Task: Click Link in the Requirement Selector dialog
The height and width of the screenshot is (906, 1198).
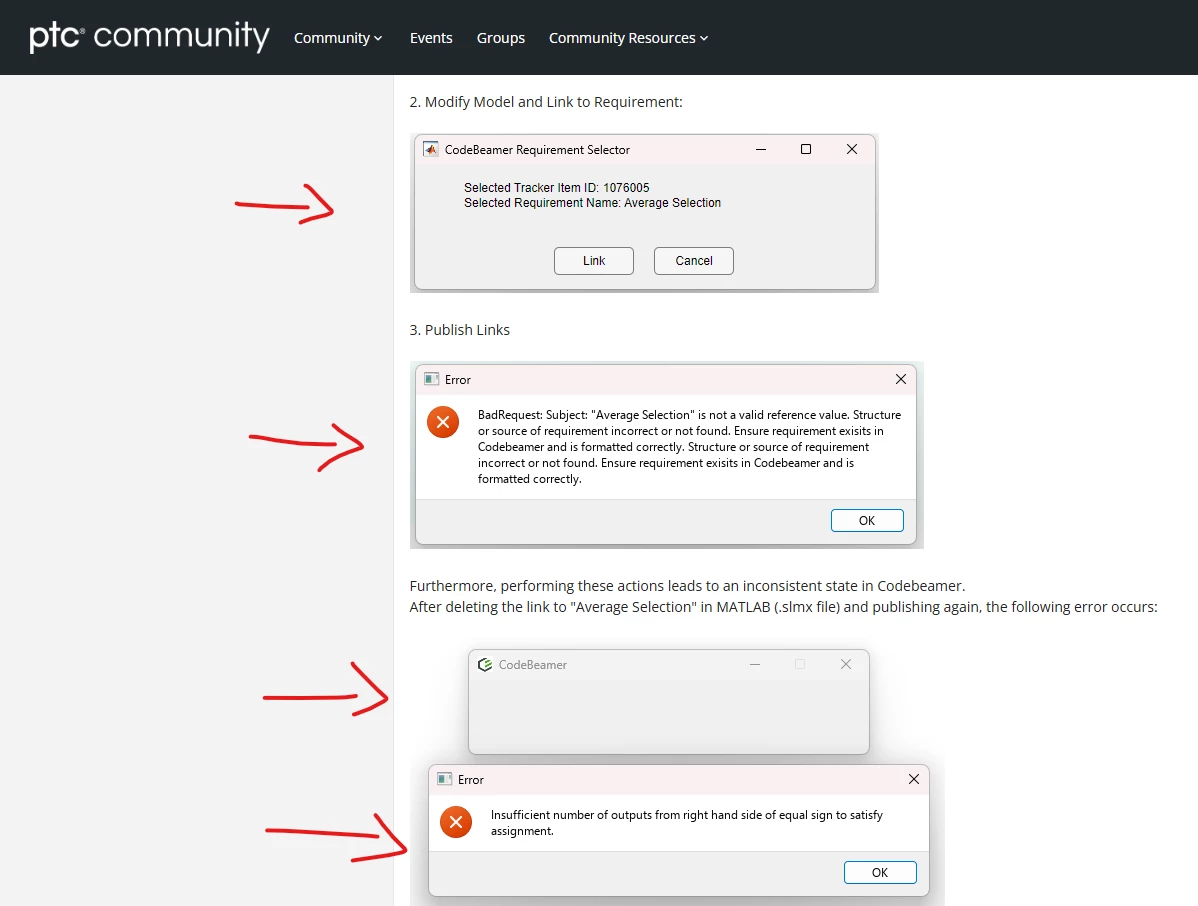Action: point(594,260)
